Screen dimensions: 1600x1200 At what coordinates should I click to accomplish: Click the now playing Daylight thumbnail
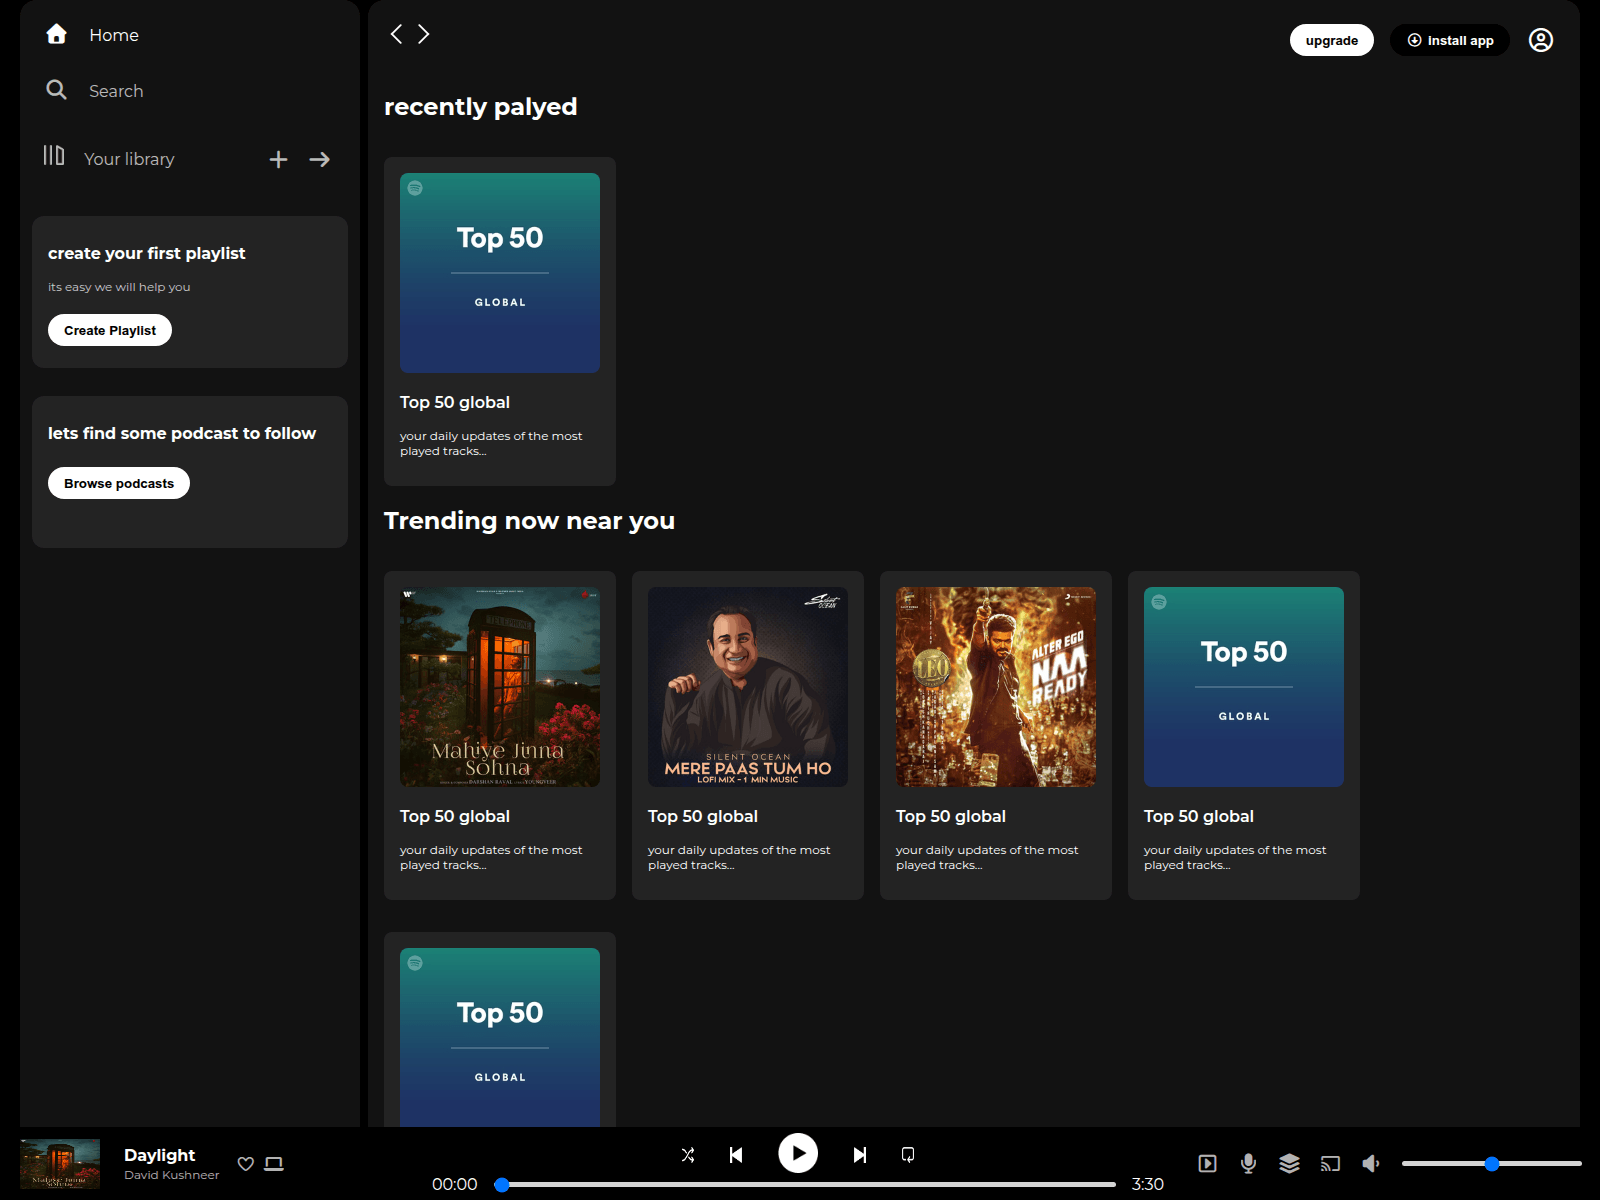point(60,1163)
